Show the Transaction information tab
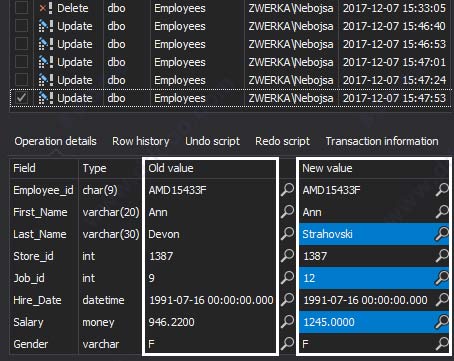The height and width of the screenshot is (361, 454). [382, 141]
